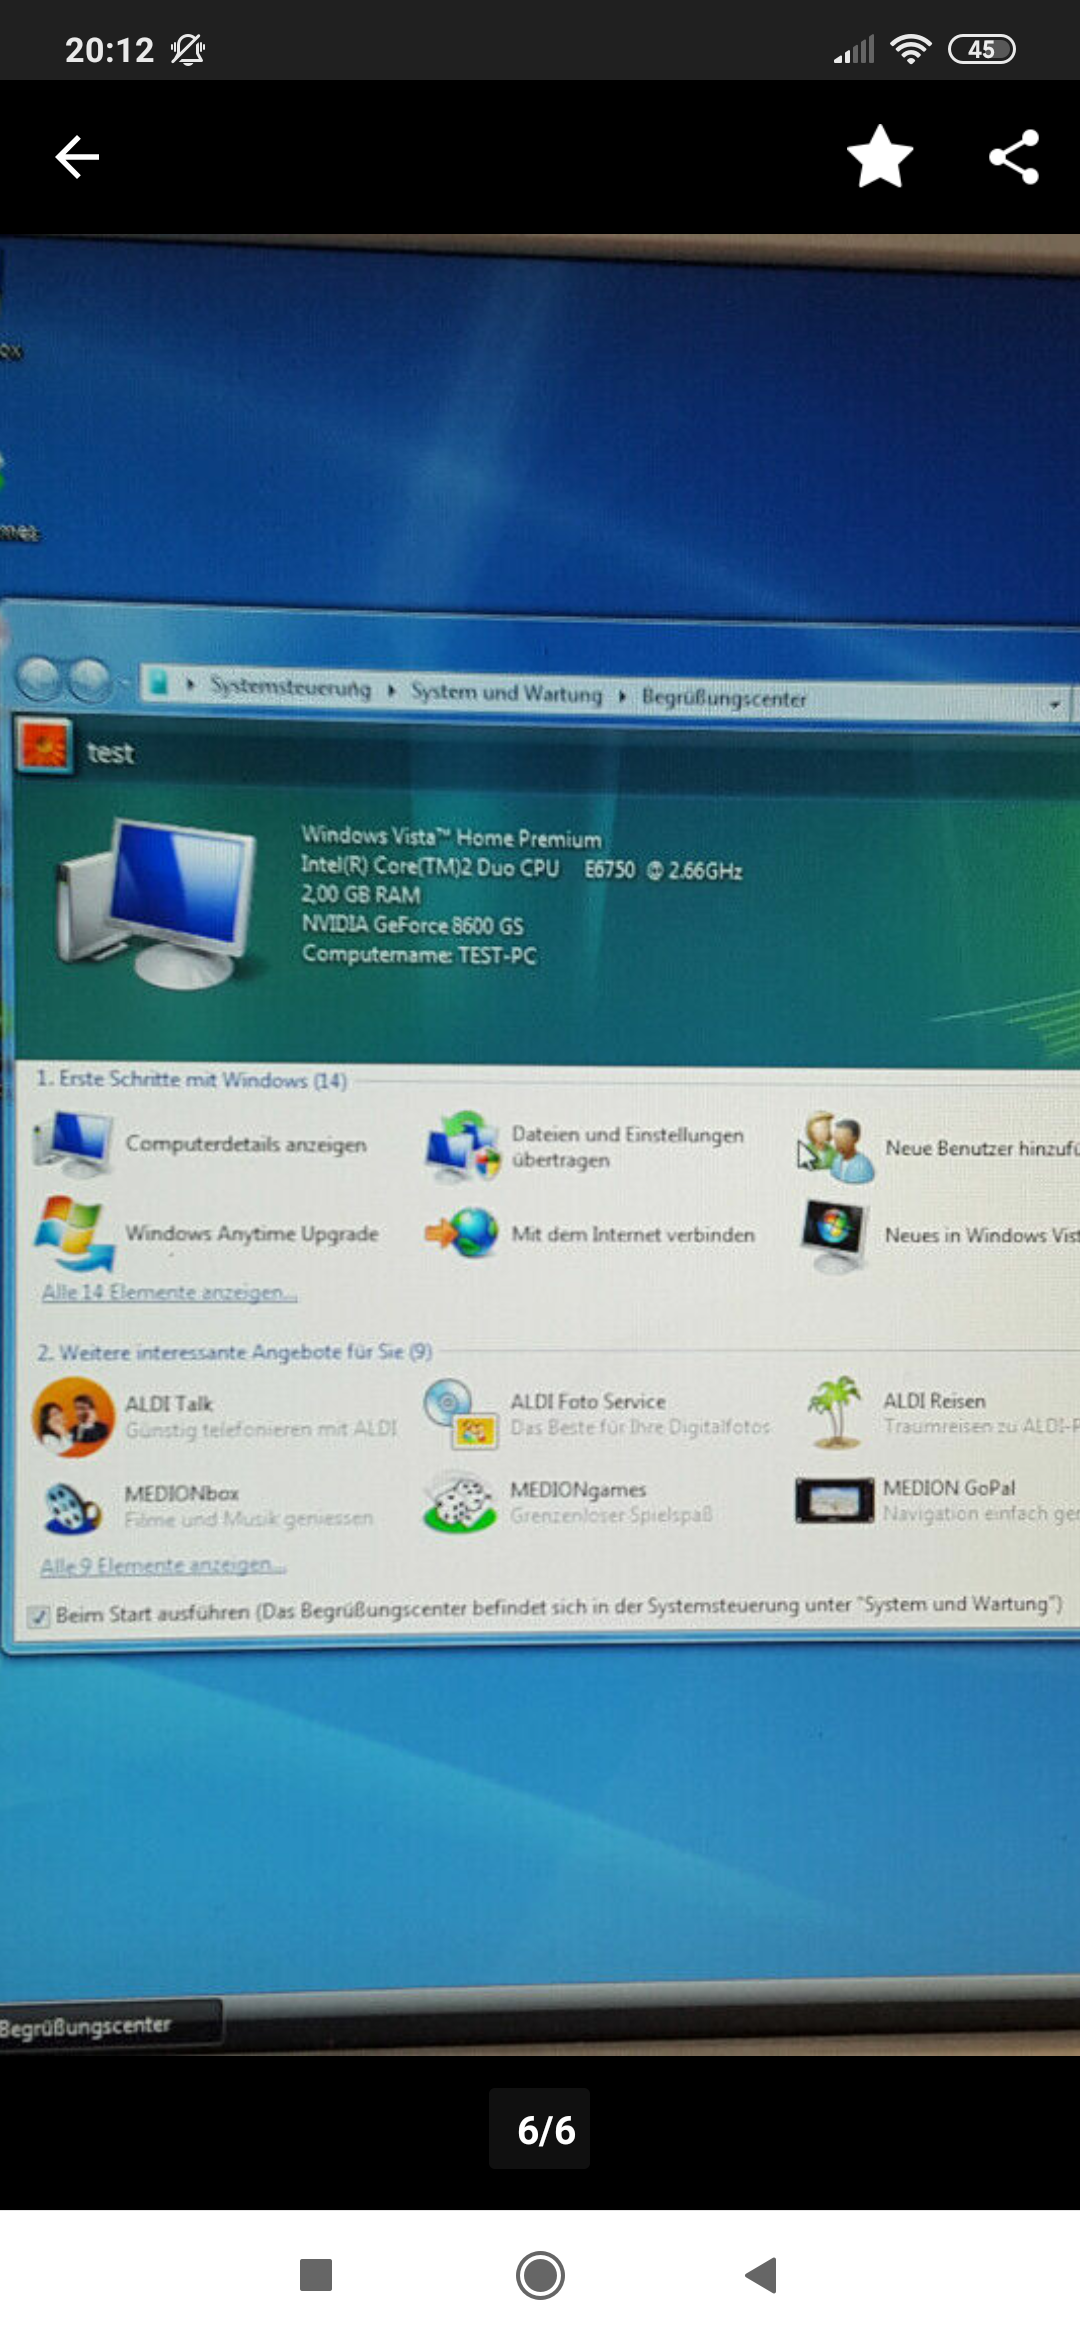This screenshot has height=2340, width=1080.
Task: Expand arrow before Begrüßungscenter breadcrumb
Action: click(622, 695)
